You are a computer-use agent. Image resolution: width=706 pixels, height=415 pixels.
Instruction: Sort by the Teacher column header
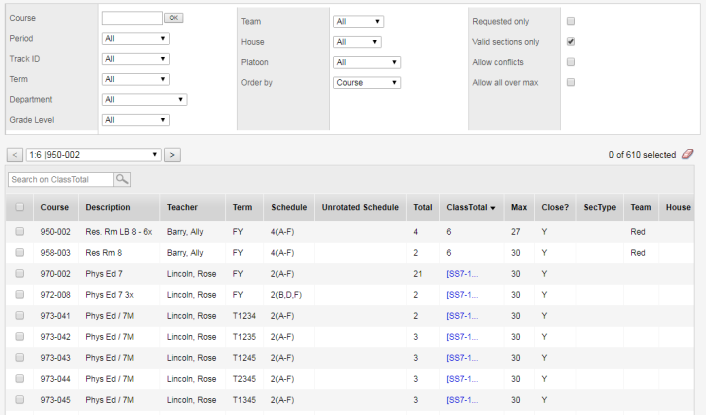182,208
